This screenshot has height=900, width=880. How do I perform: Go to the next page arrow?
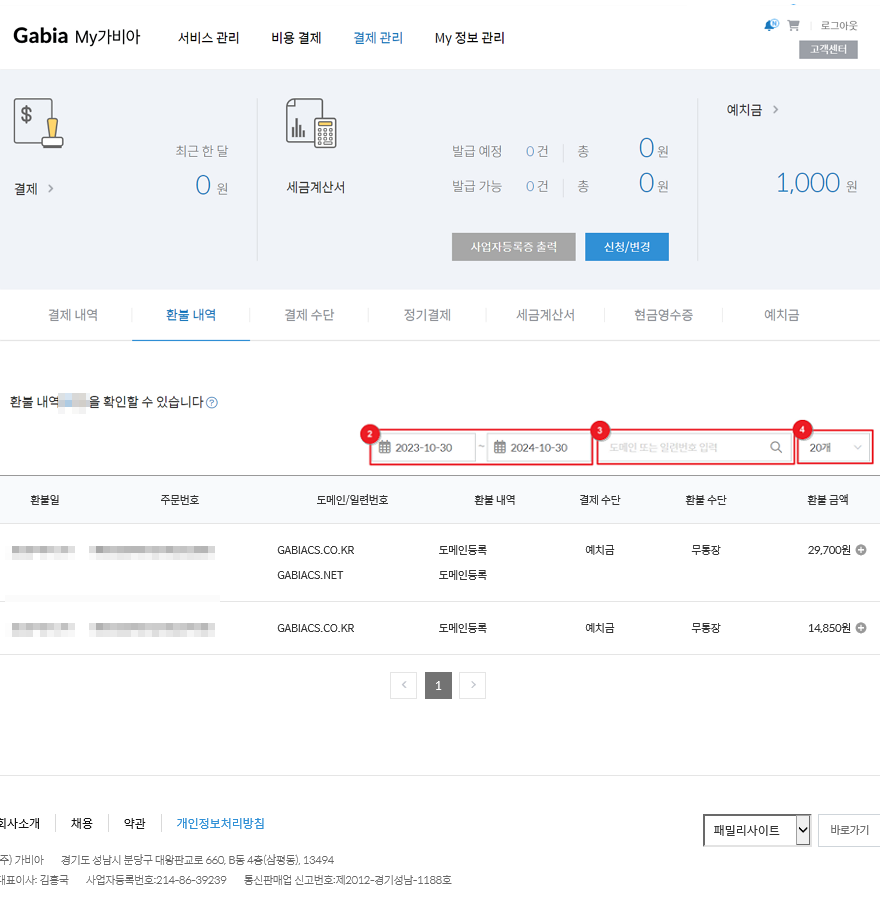click(472, 685)
